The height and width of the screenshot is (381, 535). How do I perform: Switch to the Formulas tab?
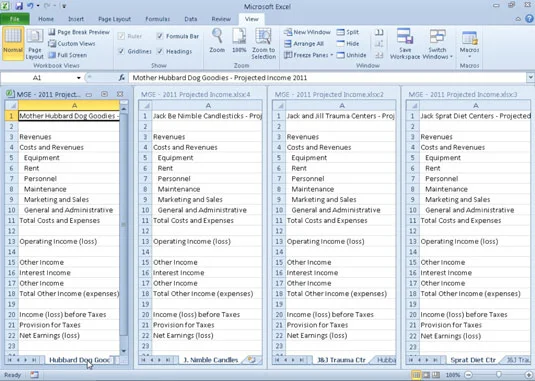click(157, 19)
